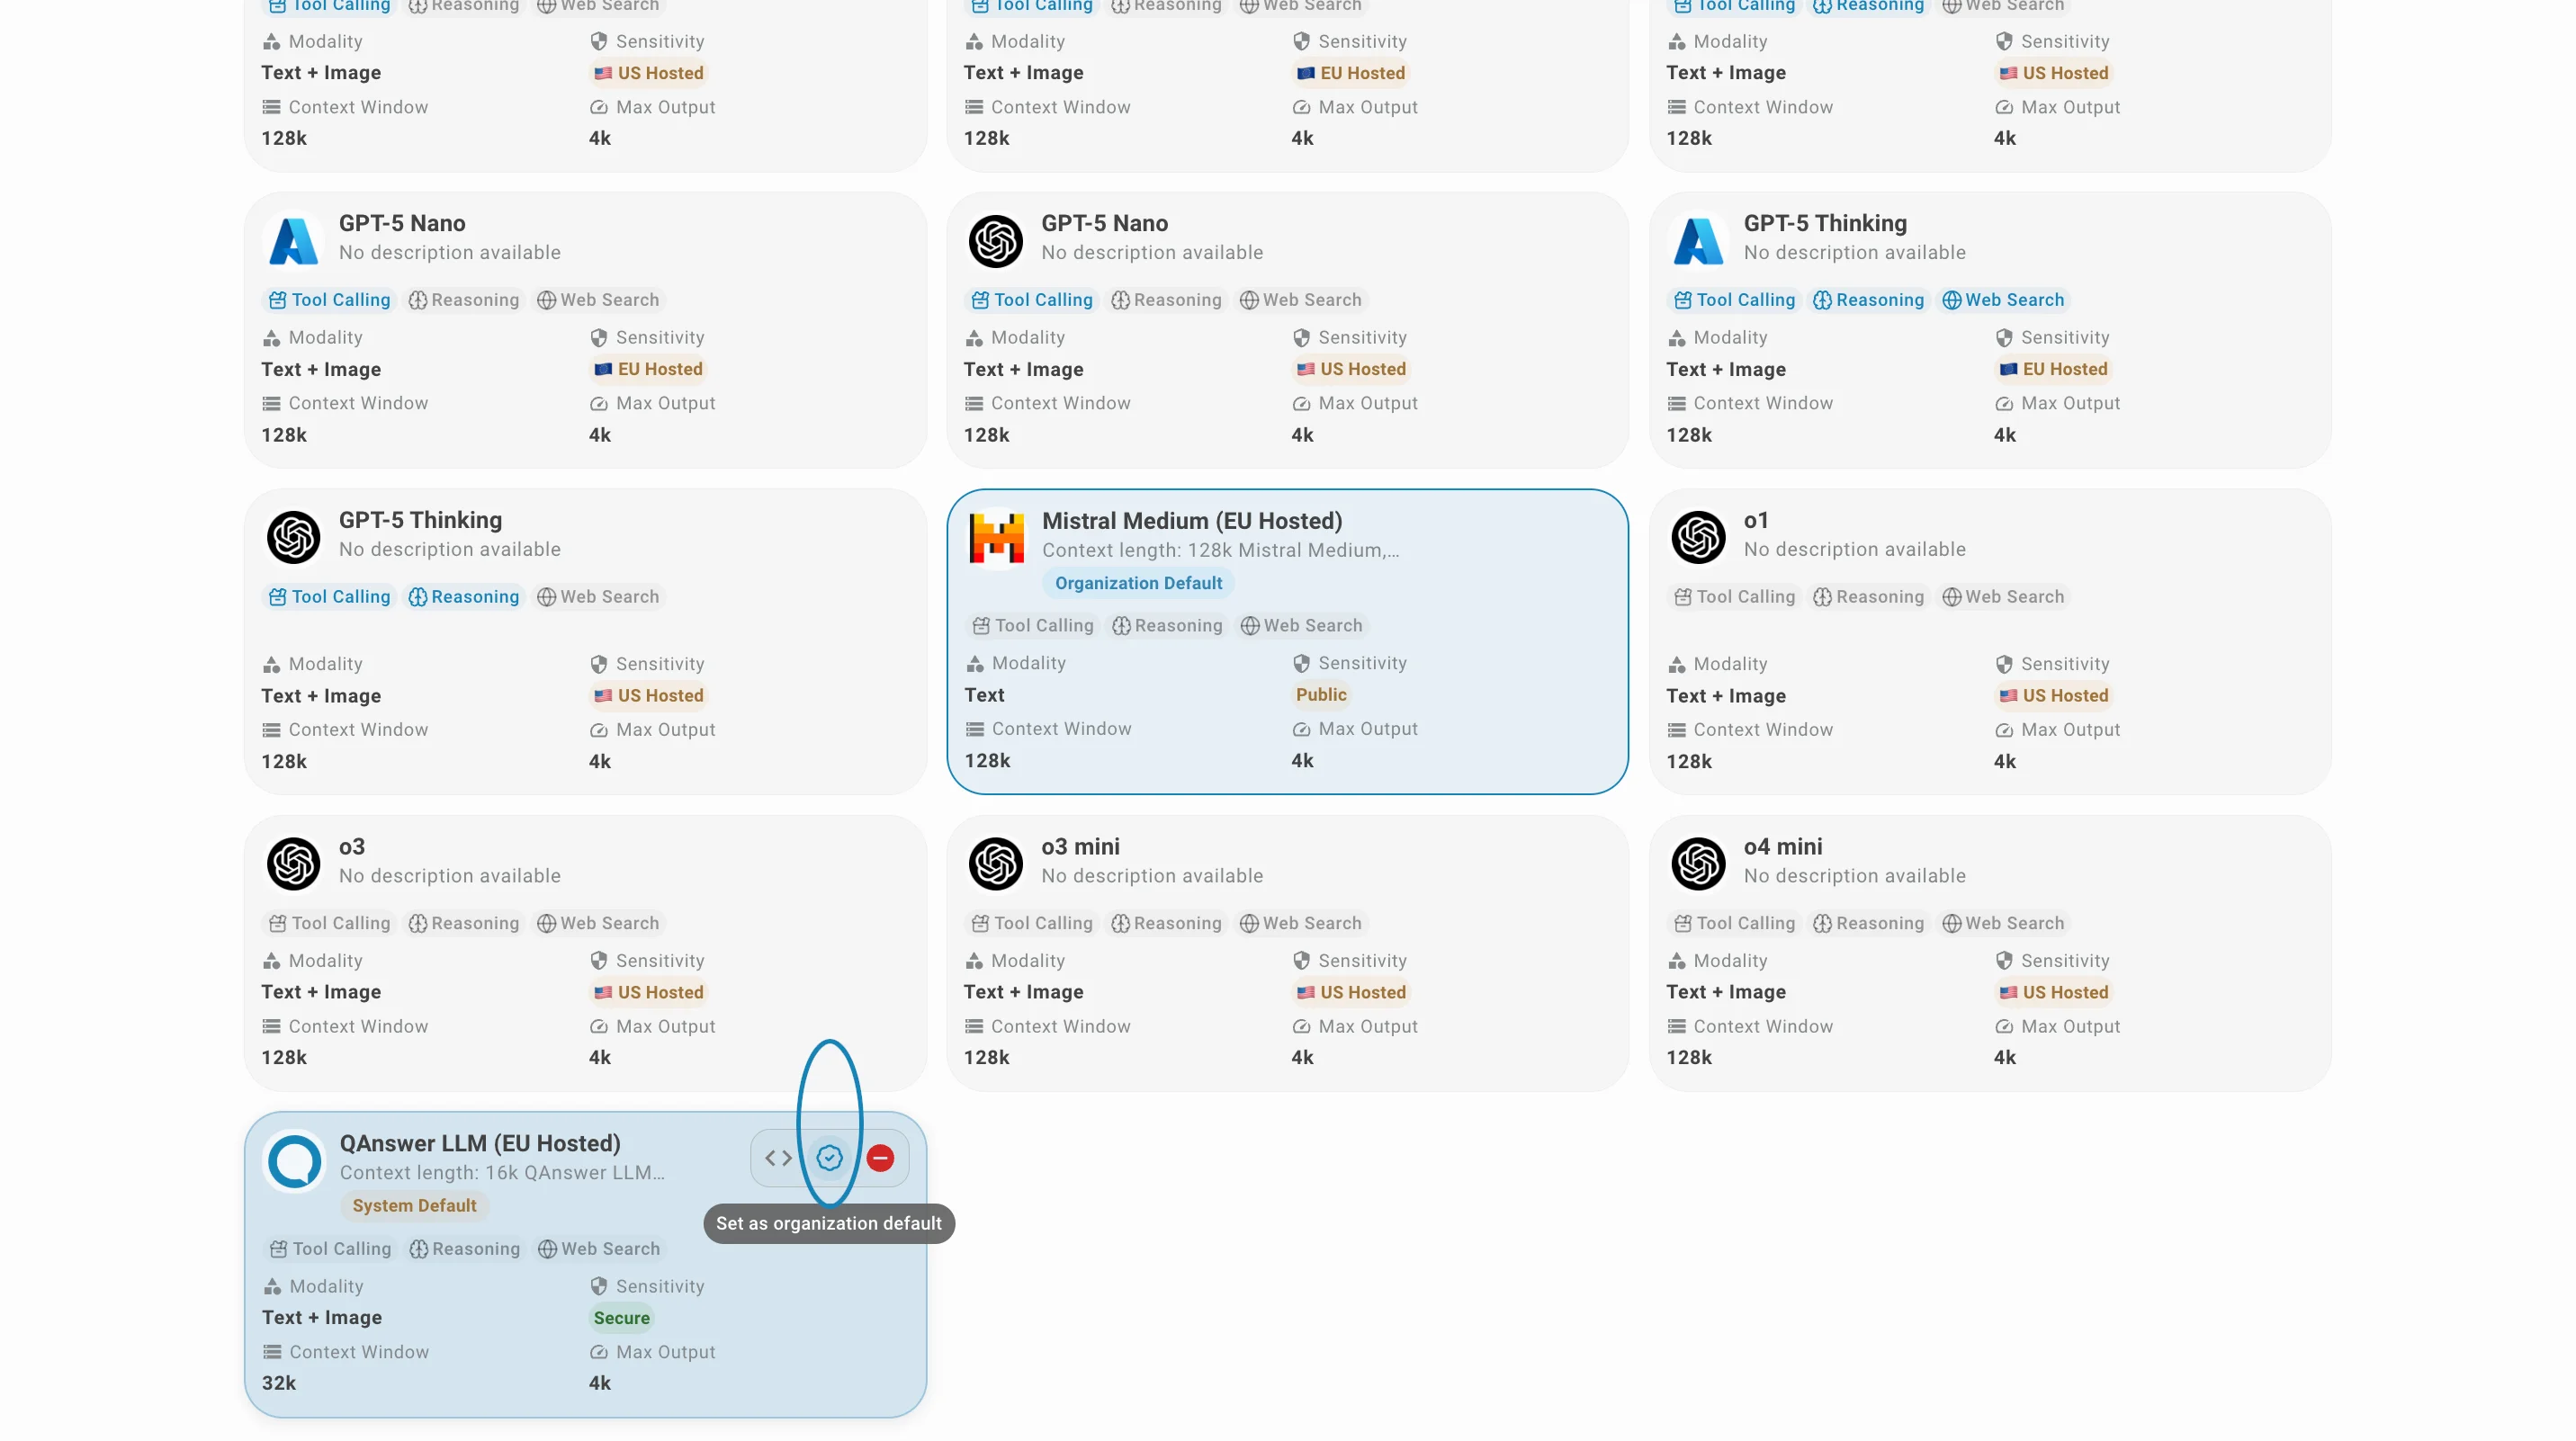Click the Web Search tag on the QAnswer LLM card
Screen dimensions: 2576x1441
[x=599, y=1249]
